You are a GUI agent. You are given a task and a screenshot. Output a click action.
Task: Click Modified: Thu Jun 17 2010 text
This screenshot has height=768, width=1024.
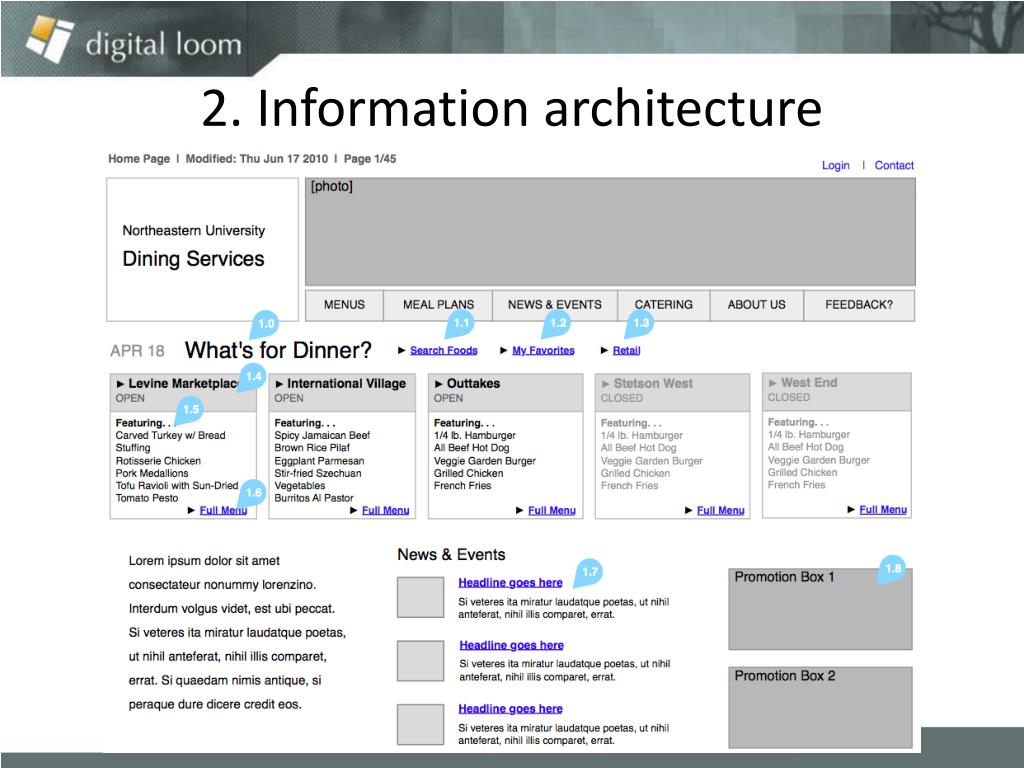(257, 159)
